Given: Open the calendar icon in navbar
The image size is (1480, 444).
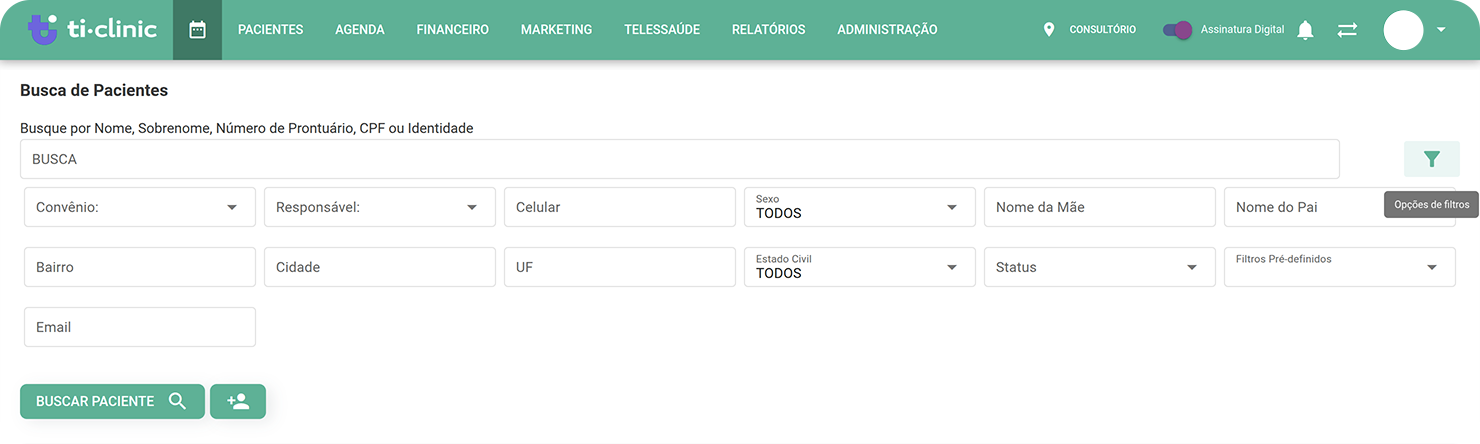Looking at the screenshot, I should coord(197,30).
